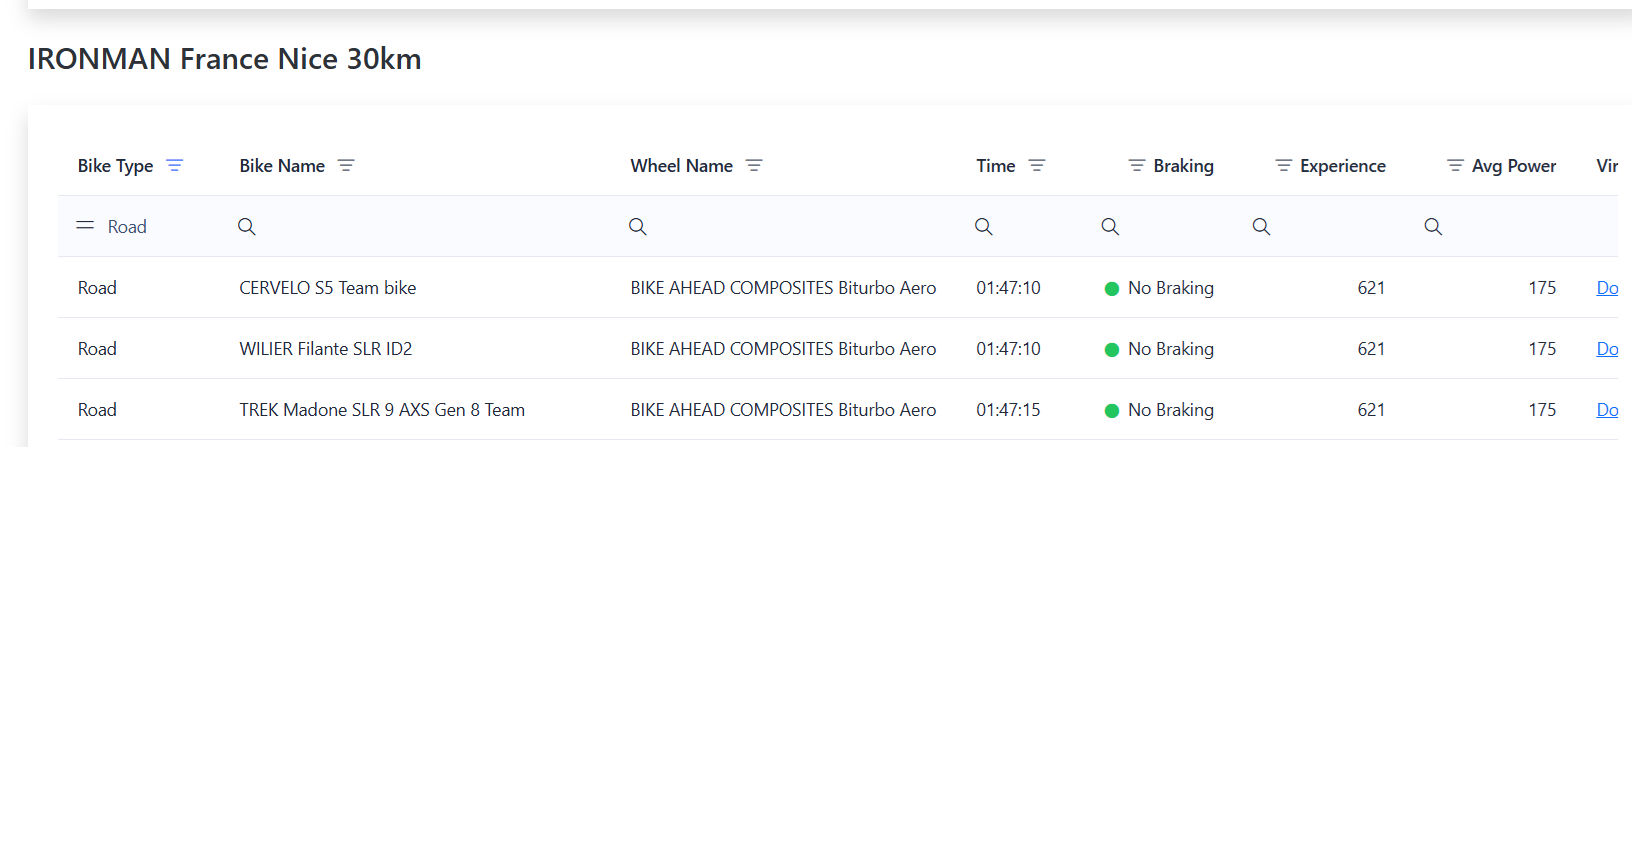Click the search icon under Bike Name

pos(247,227)
